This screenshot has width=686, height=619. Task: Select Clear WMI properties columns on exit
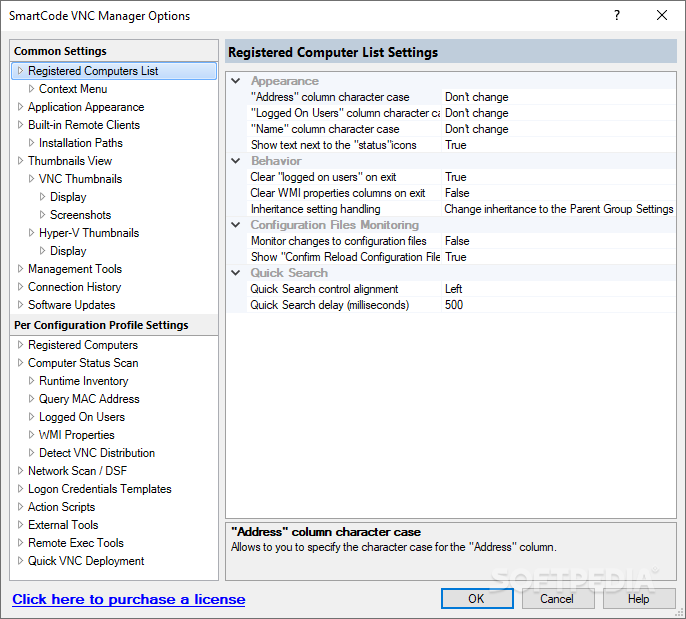point(338,193)
